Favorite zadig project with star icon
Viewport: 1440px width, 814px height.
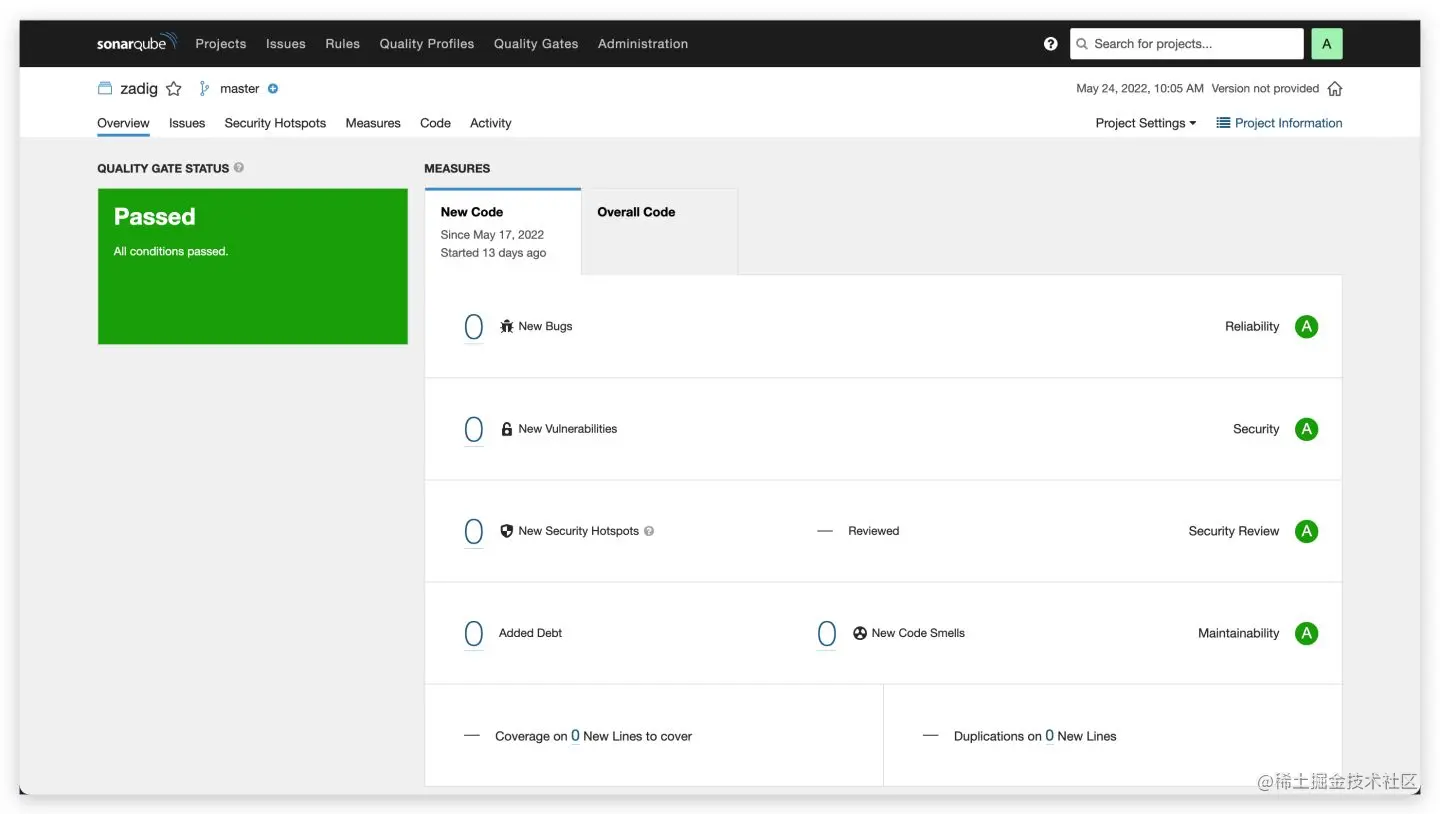[174, 89]
